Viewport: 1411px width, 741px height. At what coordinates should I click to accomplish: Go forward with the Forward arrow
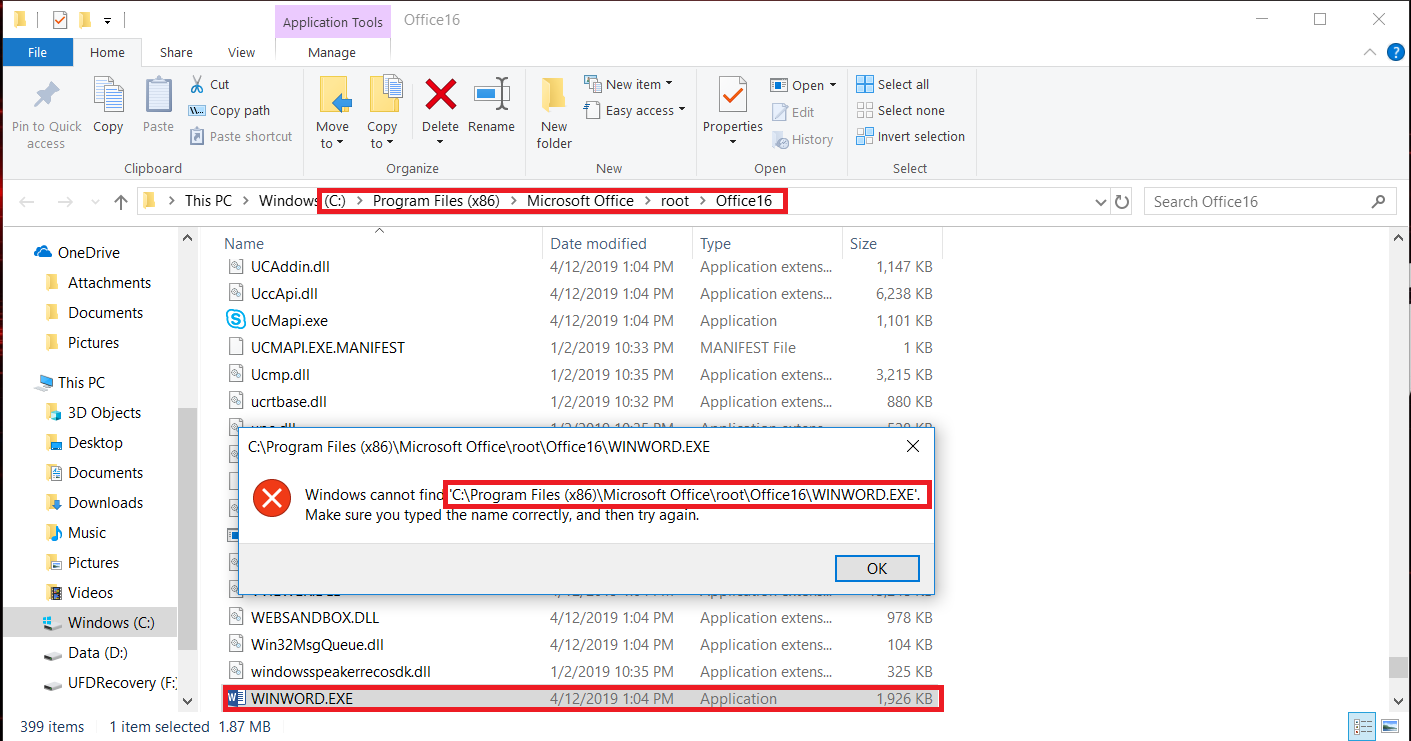(x=66, y=202)
